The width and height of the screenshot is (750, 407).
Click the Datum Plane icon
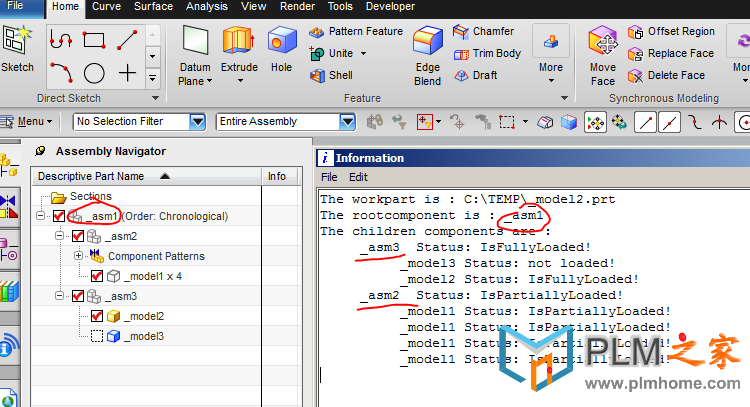(195, 41)
